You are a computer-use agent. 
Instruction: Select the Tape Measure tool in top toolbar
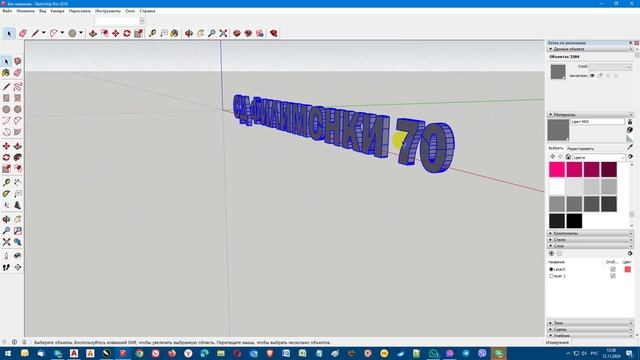(152, 33)
